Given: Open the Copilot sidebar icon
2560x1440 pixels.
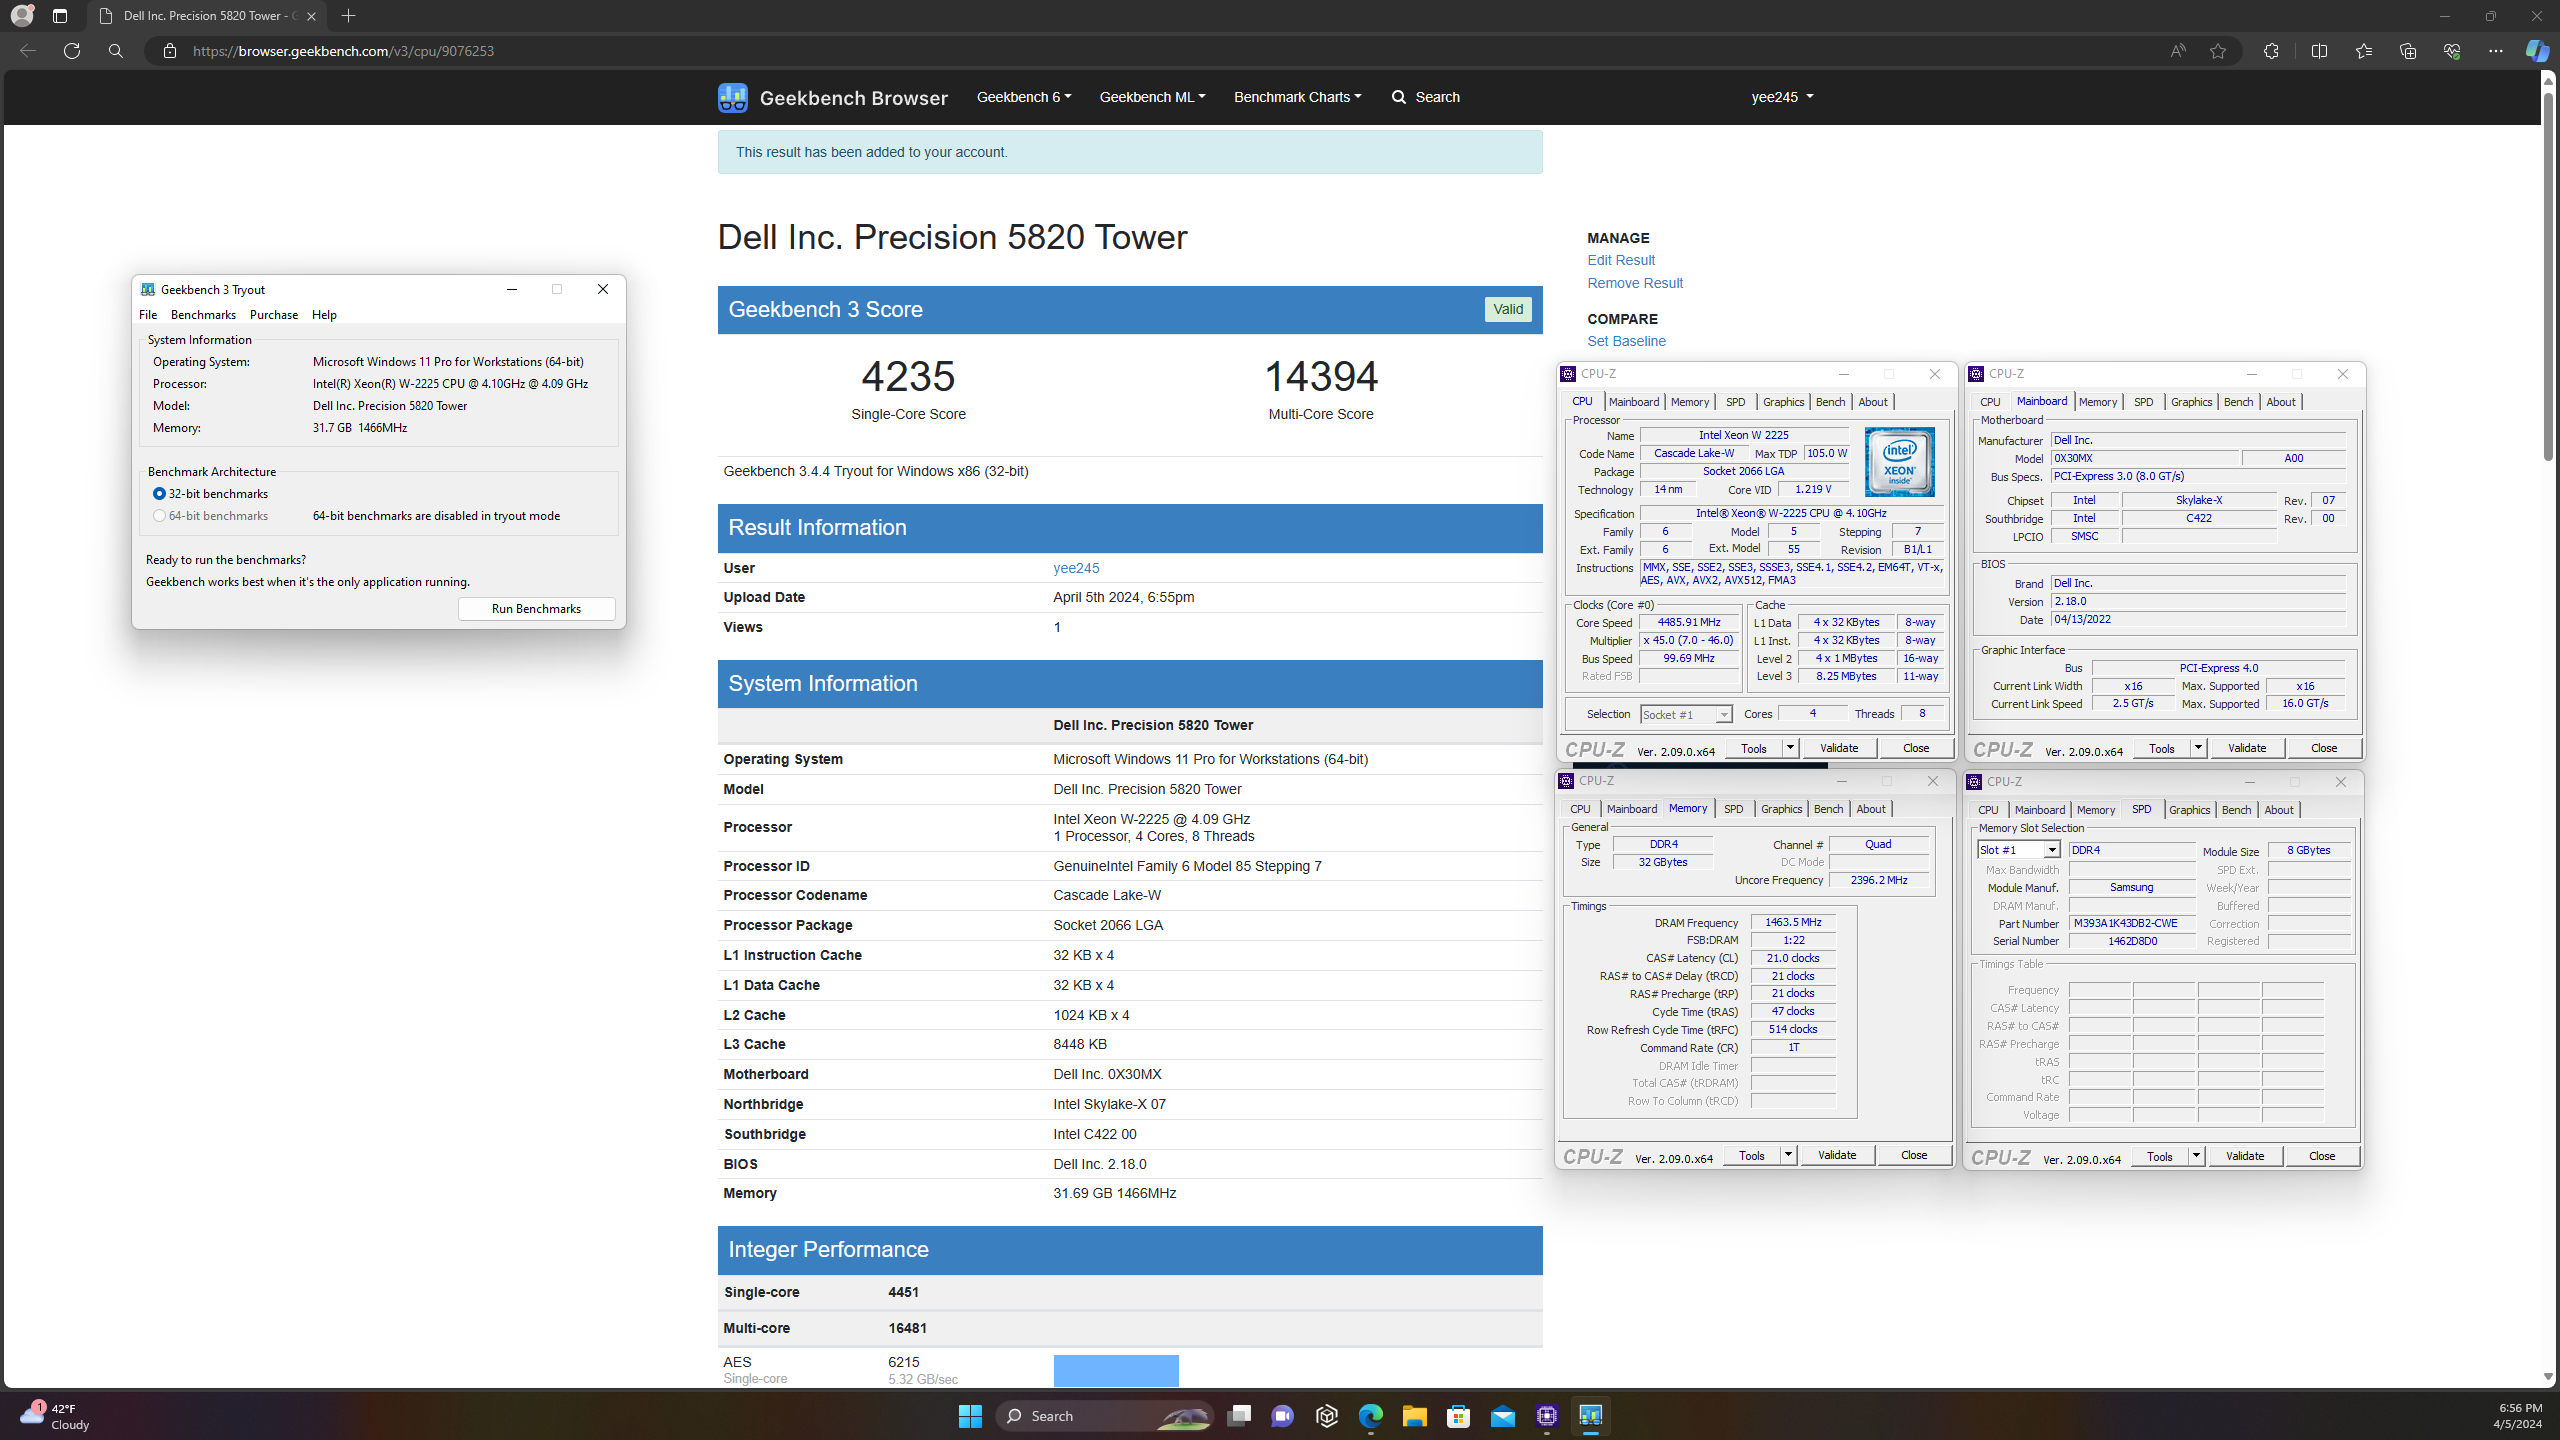Looking at the screenshot, I should 2537,51.
